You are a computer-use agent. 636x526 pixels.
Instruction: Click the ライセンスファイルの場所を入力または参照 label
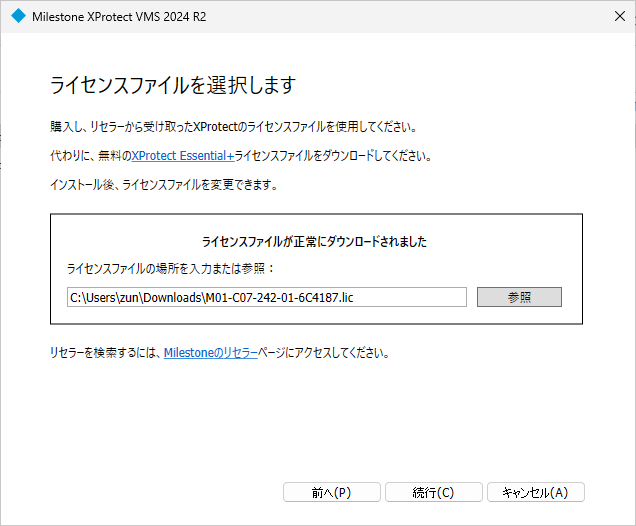pyautogui.click(x=170, y=268)
